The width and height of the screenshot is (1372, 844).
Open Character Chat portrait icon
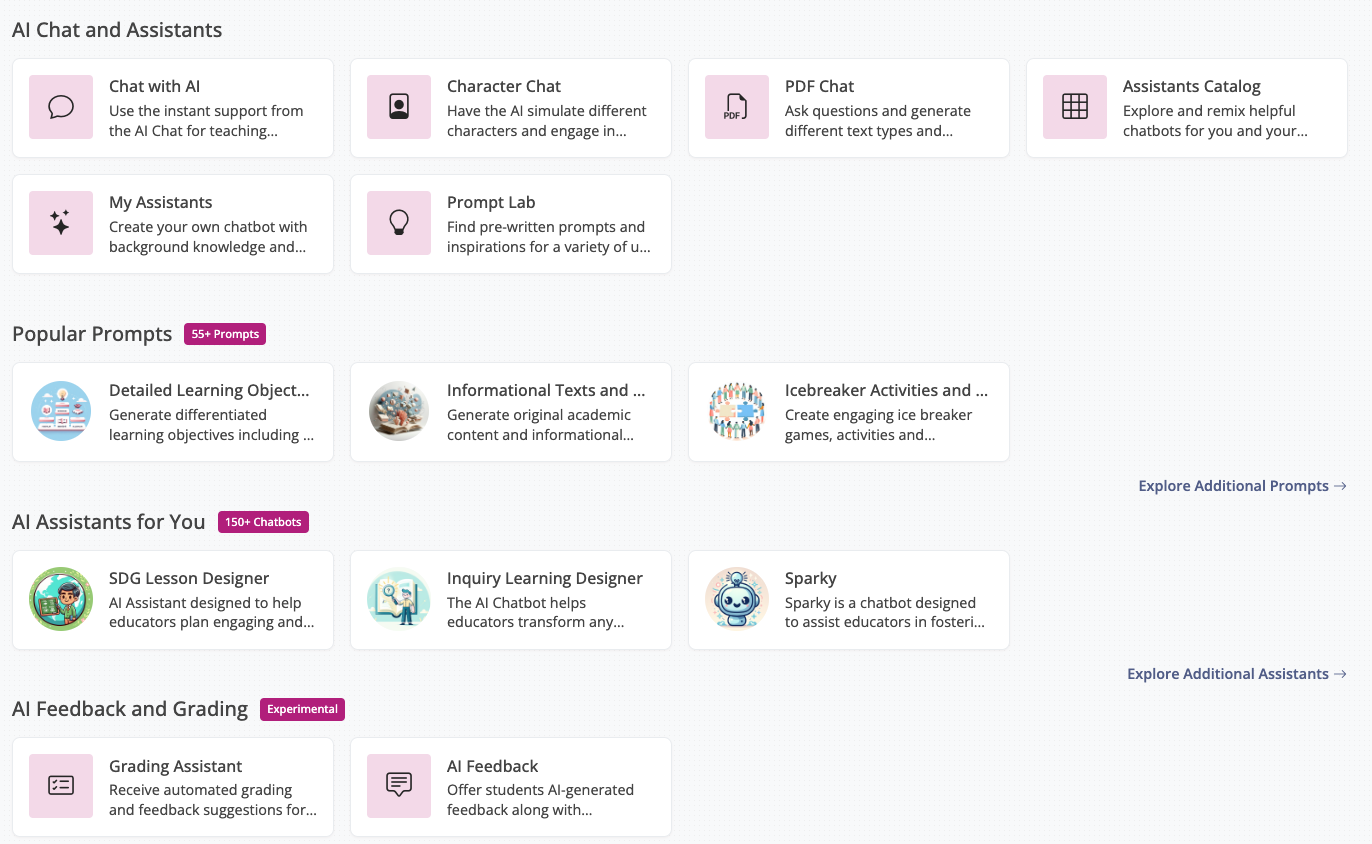[x=399, y=107]
